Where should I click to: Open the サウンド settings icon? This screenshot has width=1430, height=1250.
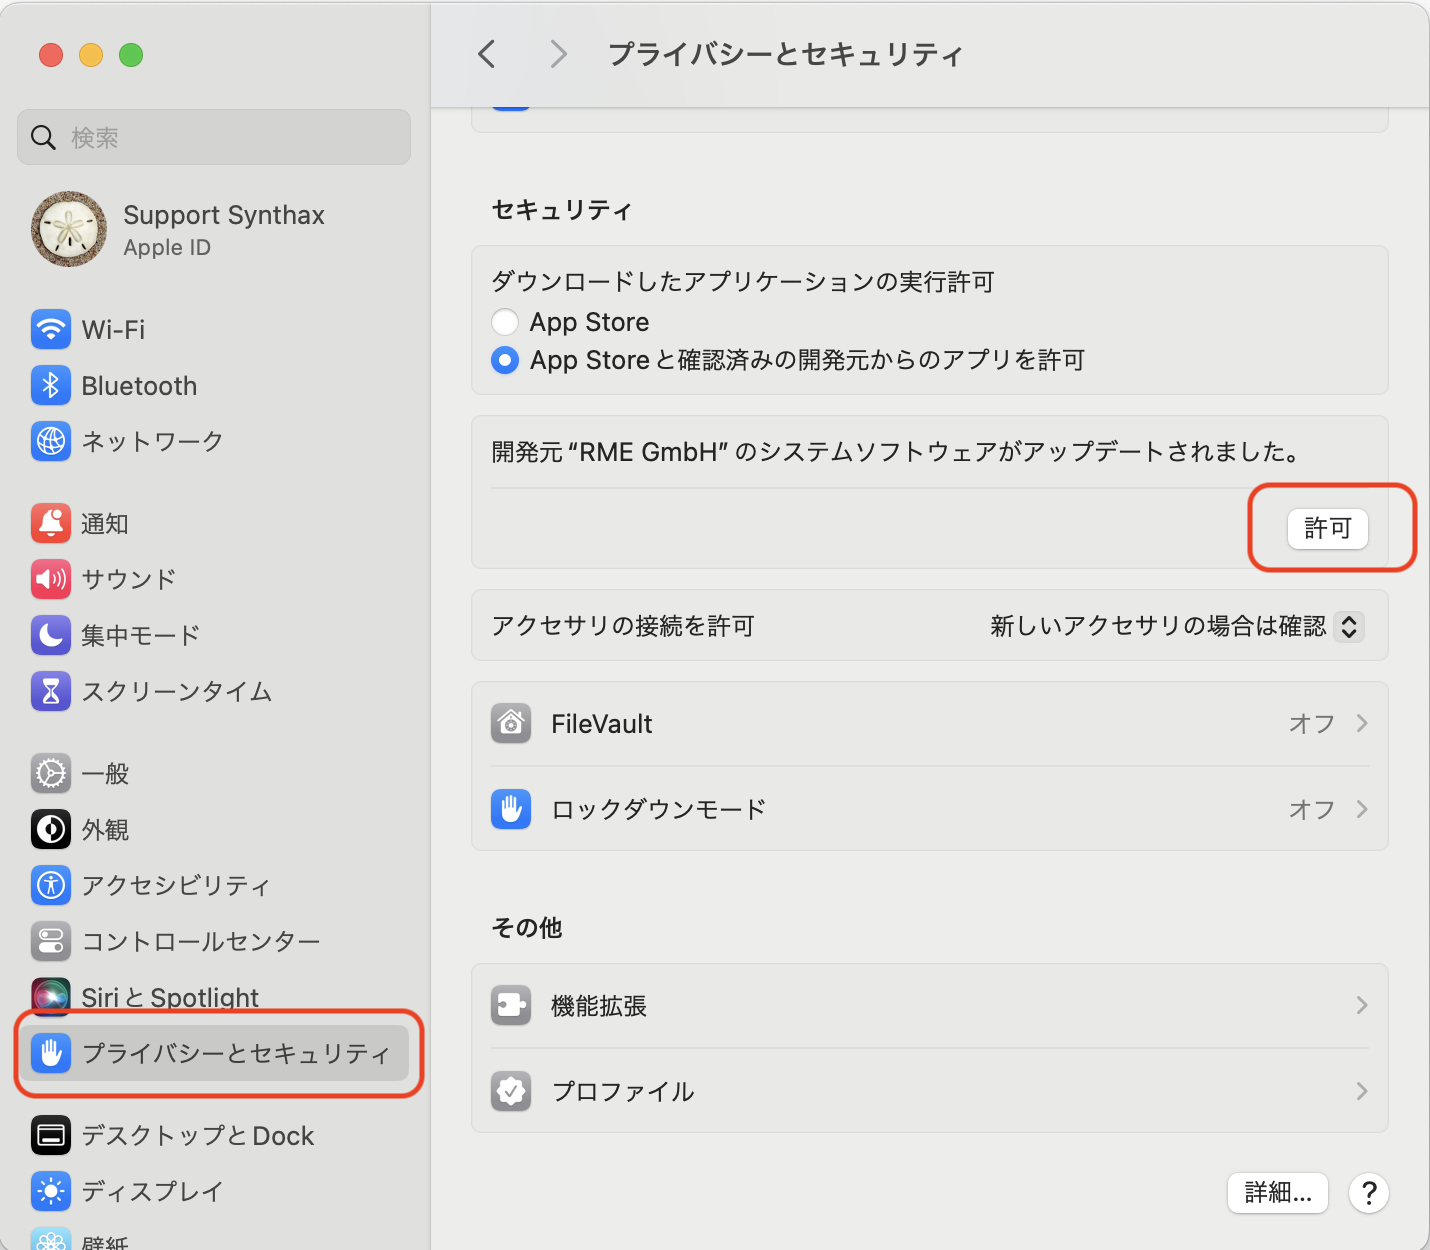[51, 579]
